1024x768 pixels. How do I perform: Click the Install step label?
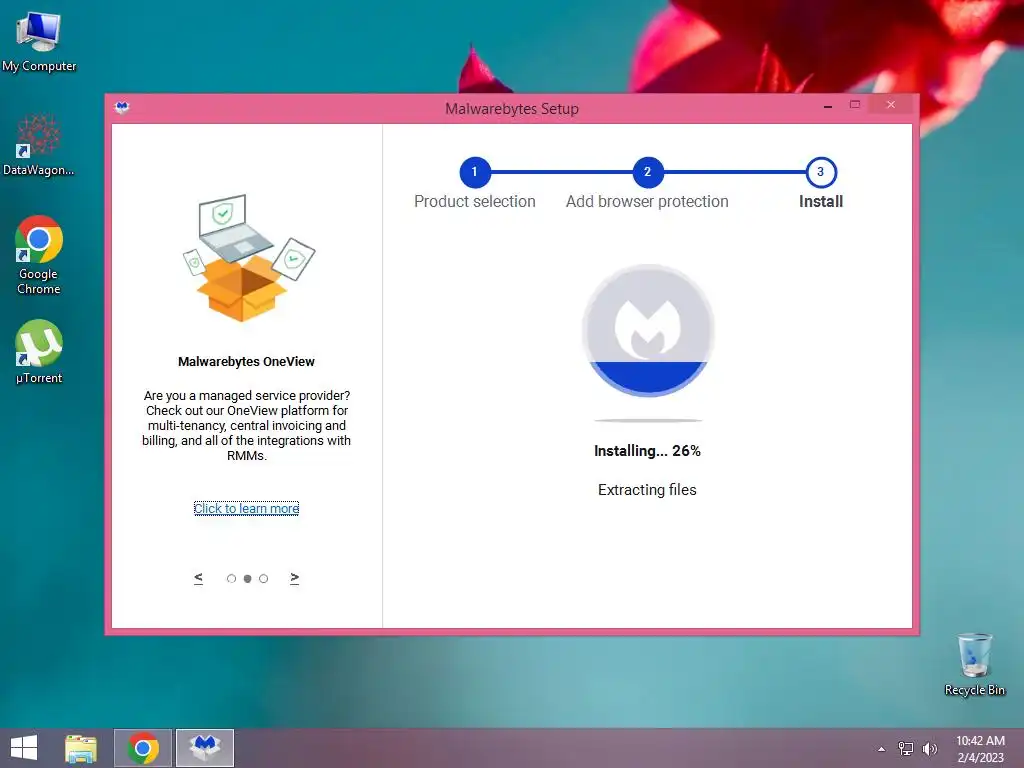pos(821,202)
